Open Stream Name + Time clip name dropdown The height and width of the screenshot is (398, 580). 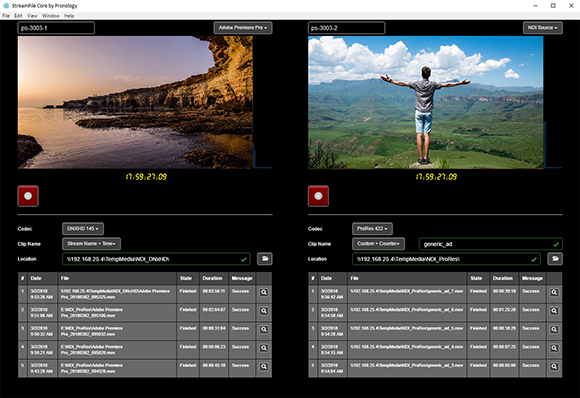pyautogui.click(x=91, y=244)
